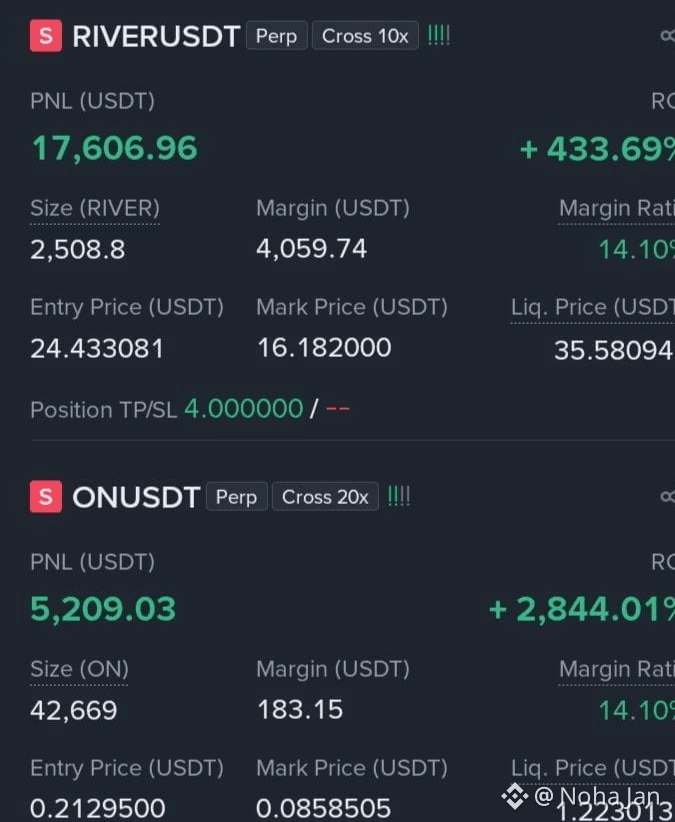Viewport: 675px width, 822px height.
Task: Open the RIVERUSDT pair title
Action: [x=156, y=36]
